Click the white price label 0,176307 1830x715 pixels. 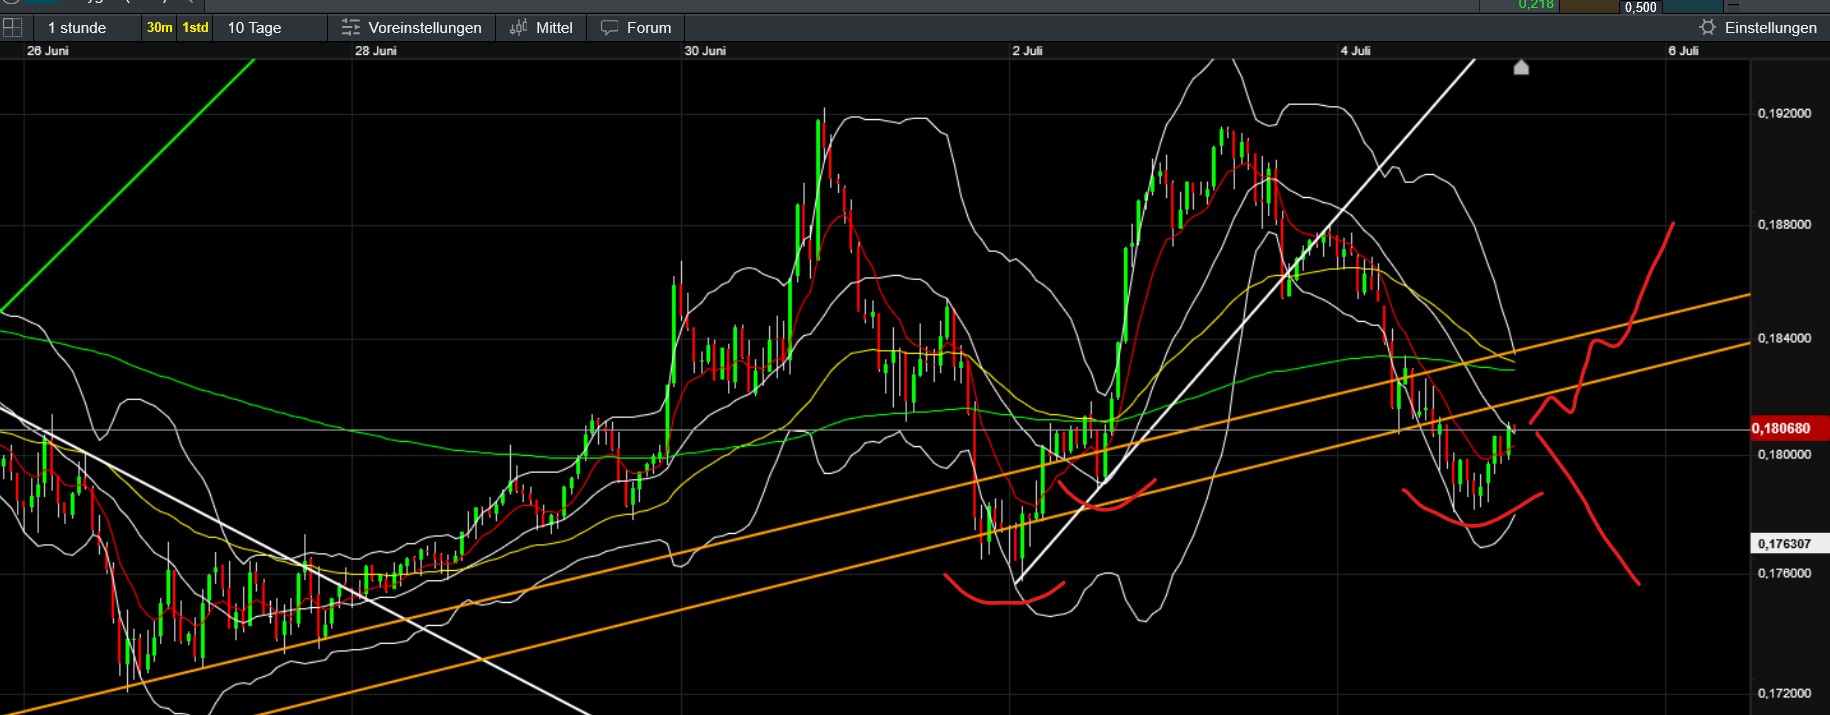[x=1789, y=544]
